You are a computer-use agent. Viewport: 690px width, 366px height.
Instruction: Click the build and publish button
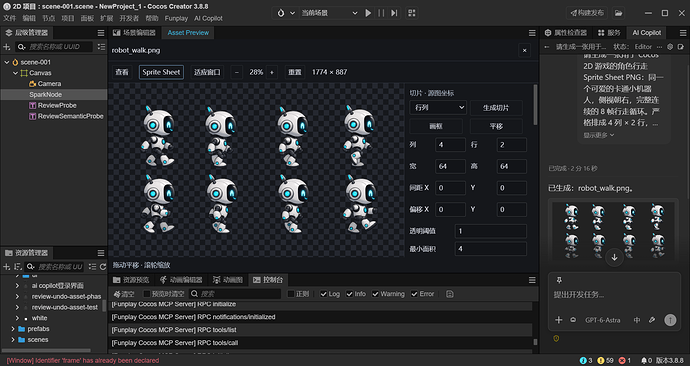pyautogui.click(x=587, y=13)
